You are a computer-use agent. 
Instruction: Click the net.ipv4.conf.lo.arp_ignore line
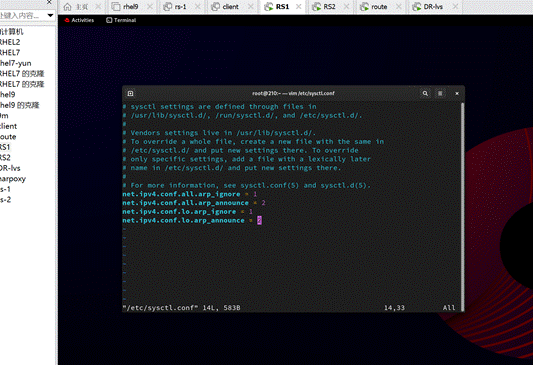coord(188,212)
